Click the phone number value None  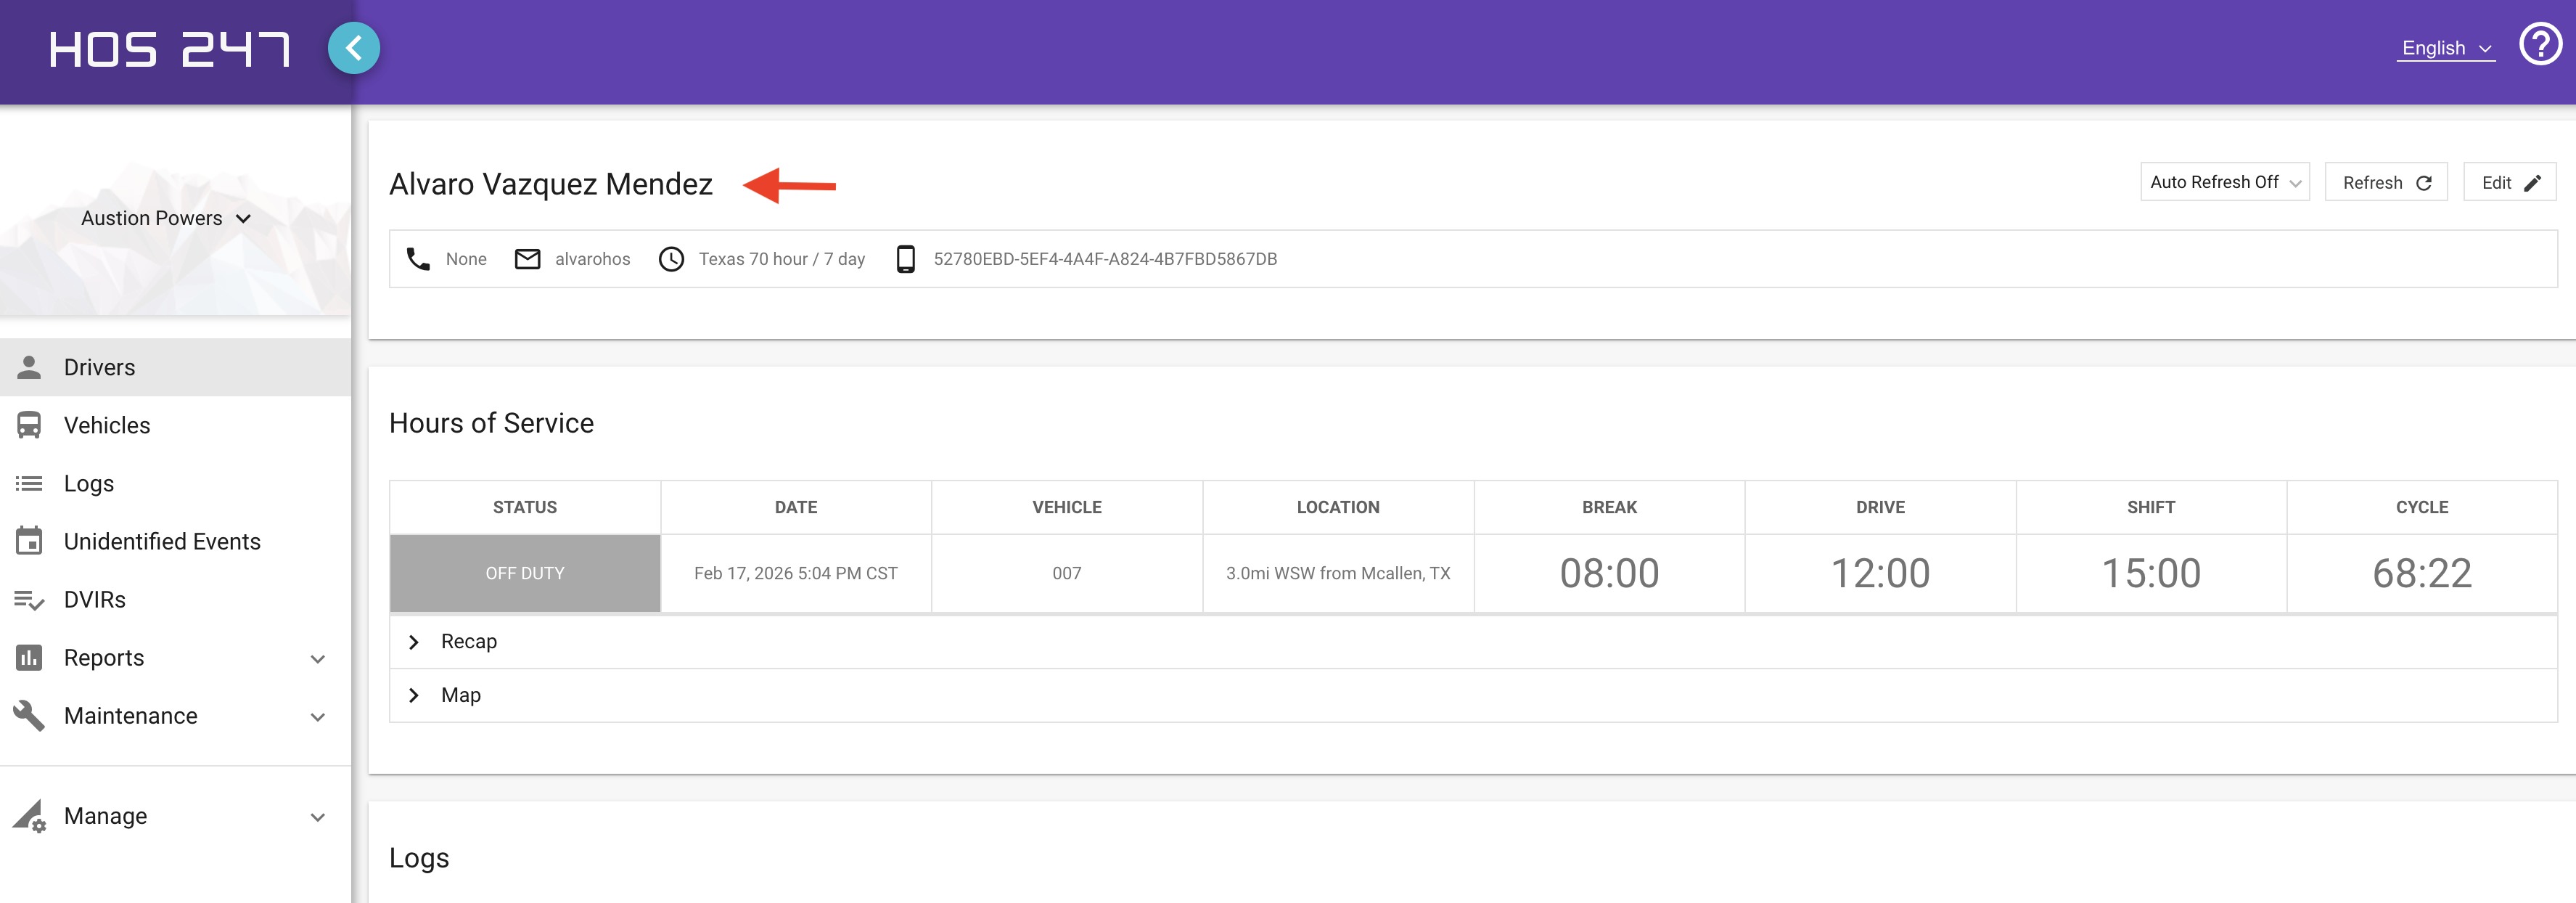pyautogui.click(x=466, y=259)
